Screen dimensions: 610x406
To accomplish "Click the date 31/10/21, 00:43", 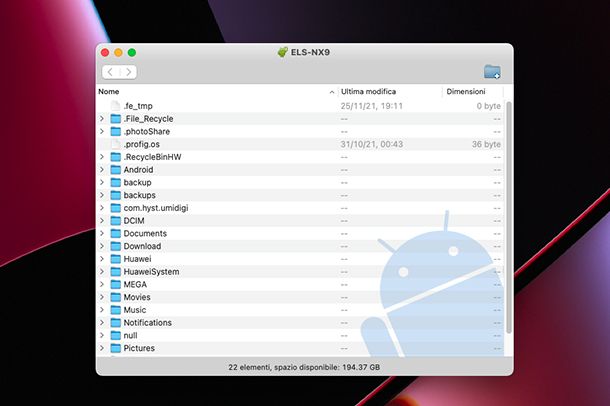I will pos(372,144).
